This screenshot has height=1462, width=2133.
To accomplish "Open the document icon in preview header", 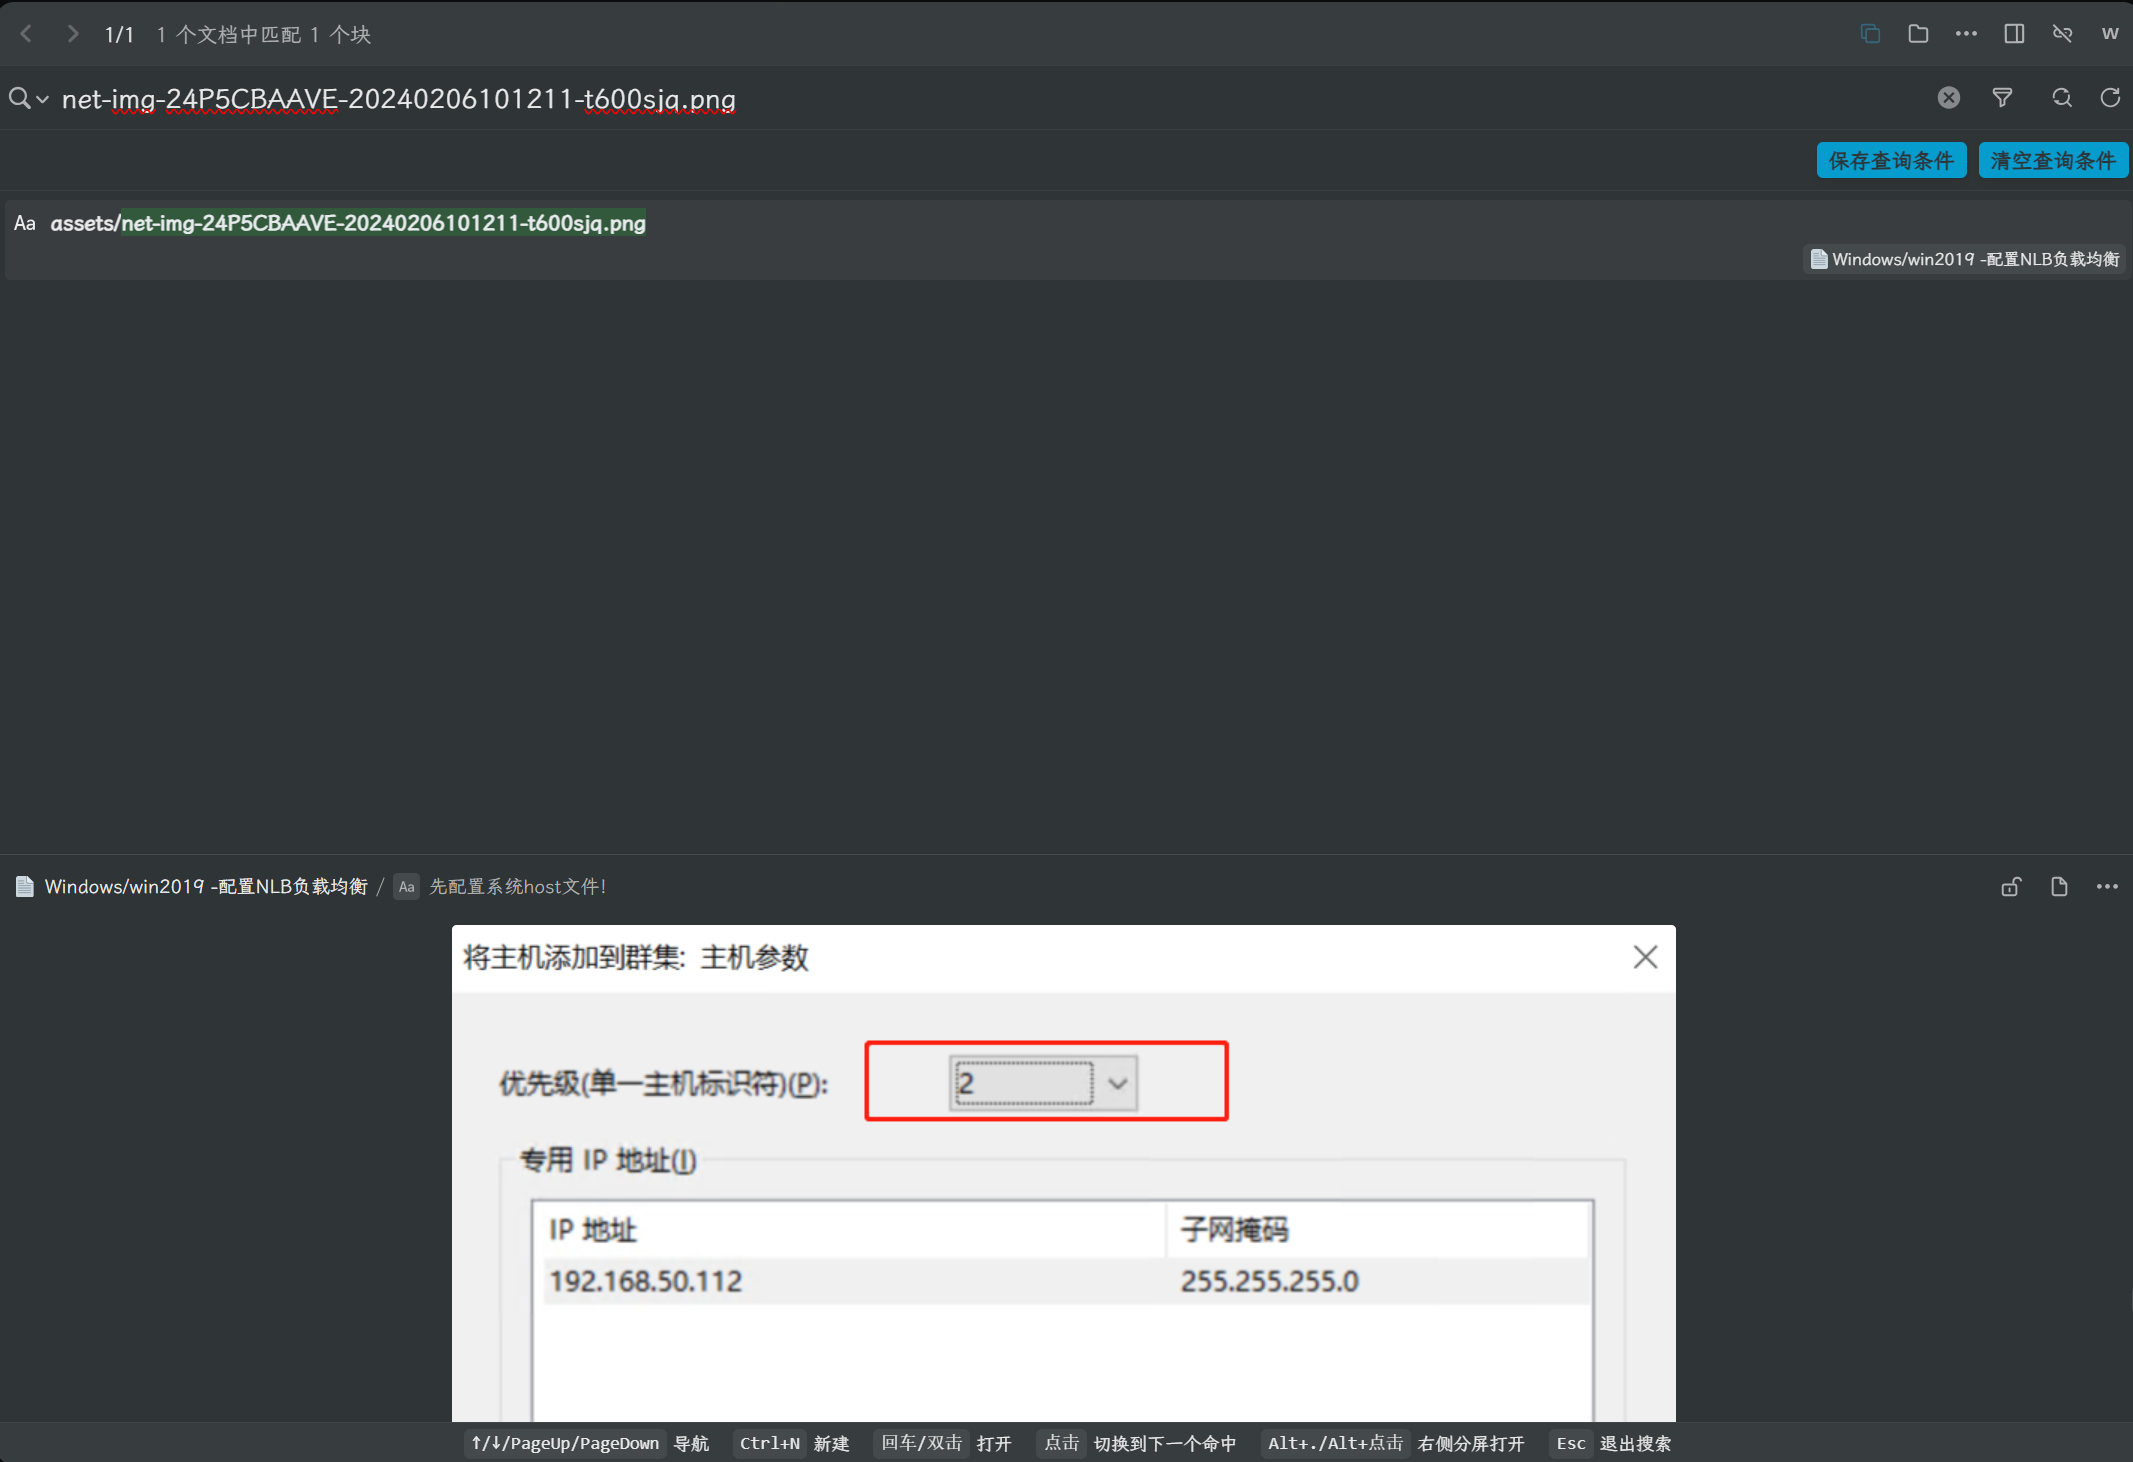I will click(2059, 887).
